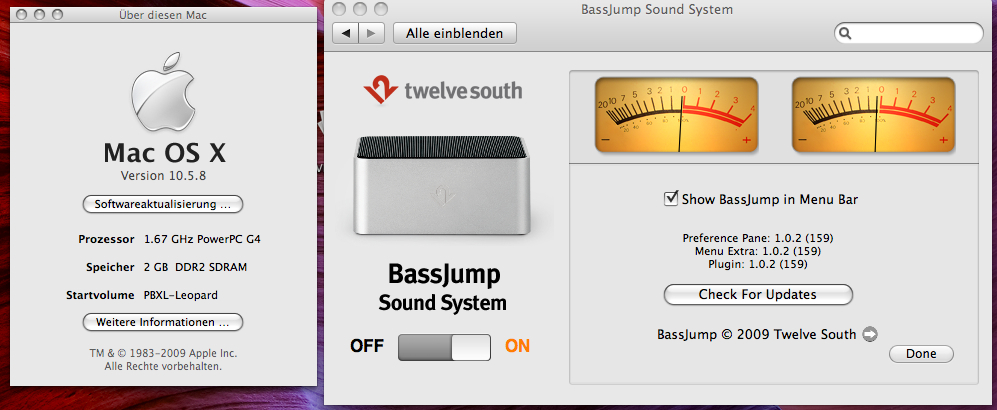The height and width of the screenshot is (410, 997).
Task: Click the Apple logo in Über diesen Mac
Action: (x=163, y=92)
